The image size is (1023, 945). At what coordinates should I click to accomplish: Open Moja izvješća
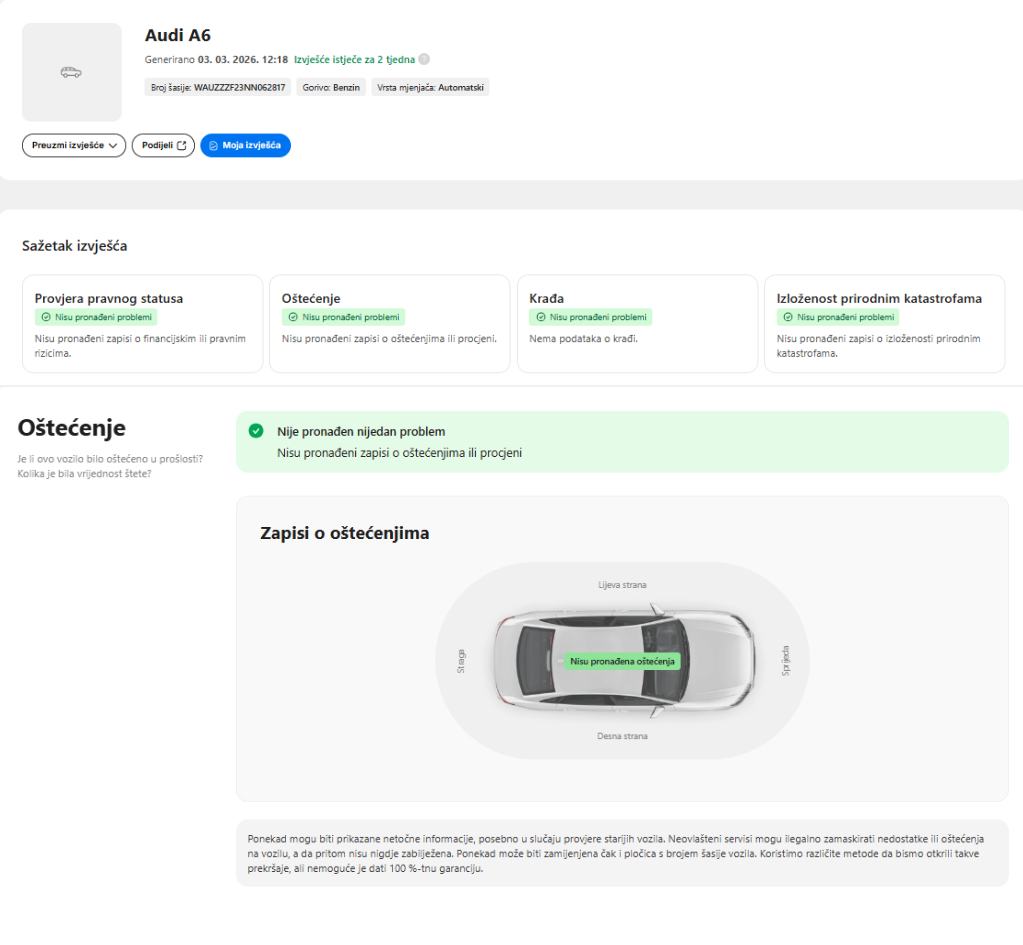[245, 145]
